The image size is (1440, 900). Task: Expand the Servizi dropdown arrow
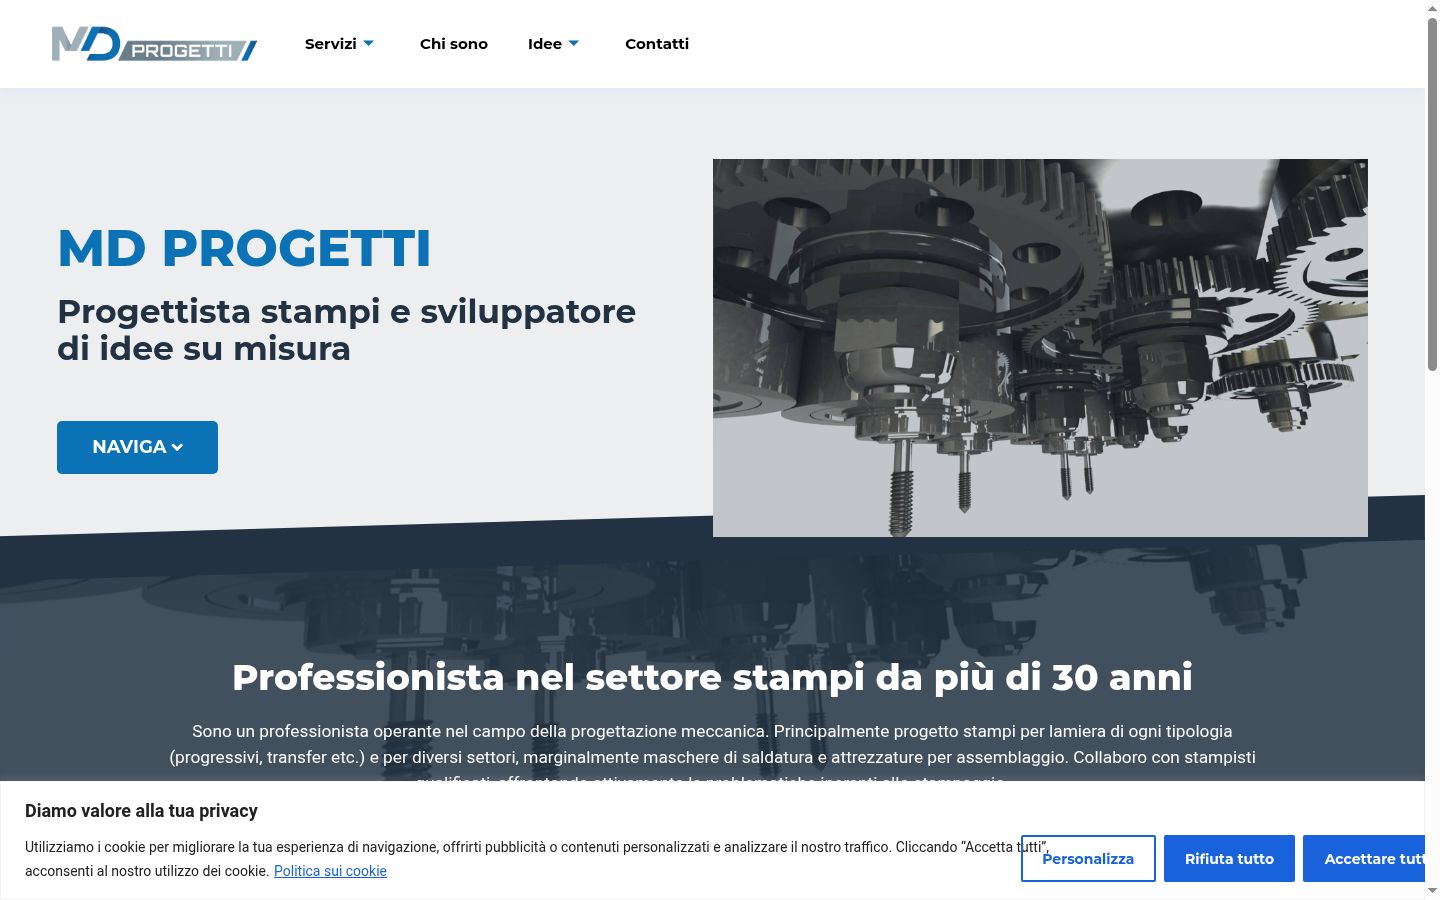tap(368, 43)
